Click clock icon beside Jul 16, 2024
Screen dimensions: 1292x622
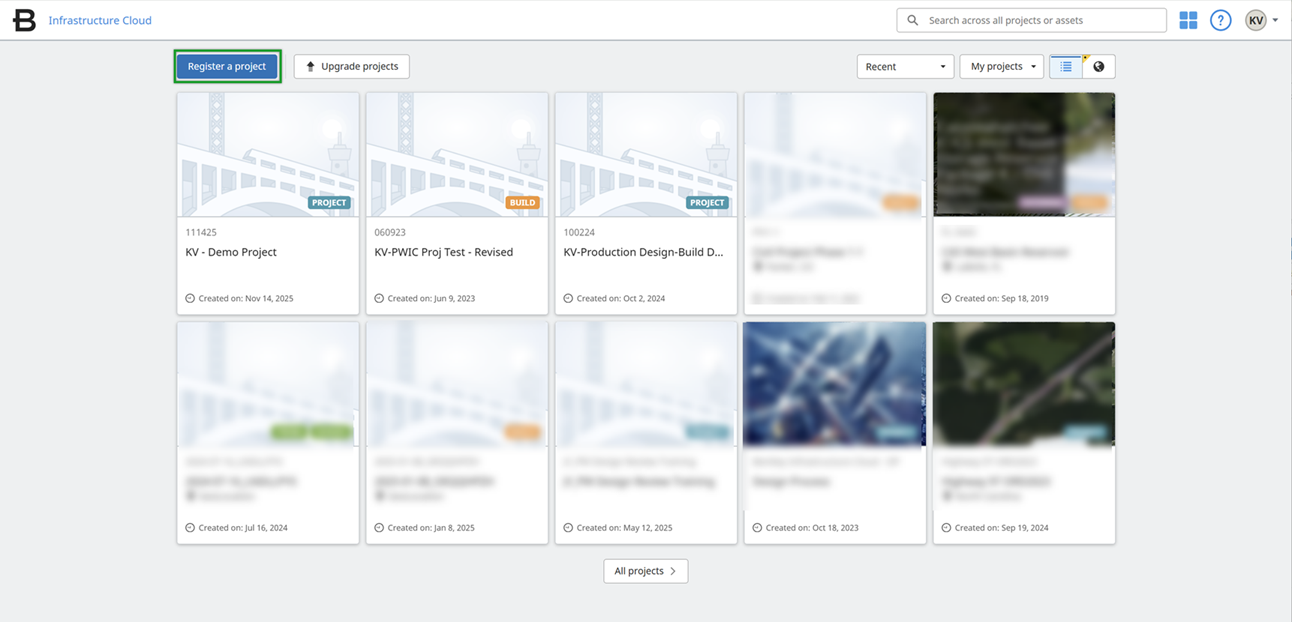click(x=190, y=527)
